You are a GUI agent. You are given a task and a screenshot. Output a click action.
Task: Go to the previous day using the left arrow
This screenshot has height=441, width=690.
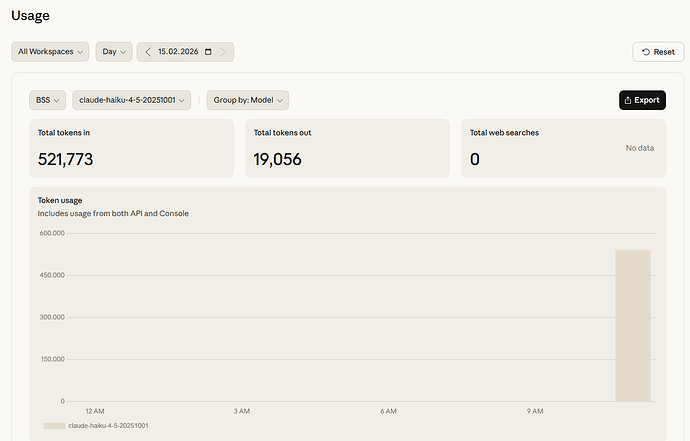148,51
